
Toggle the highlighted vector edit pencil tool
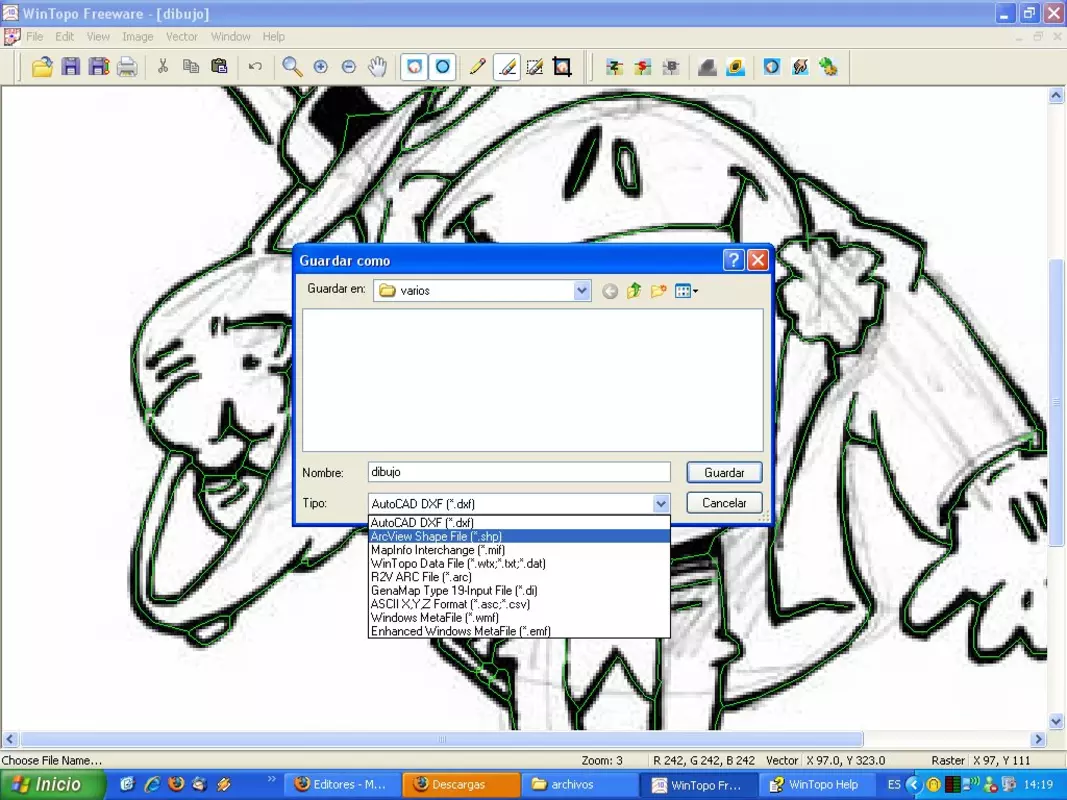506,67
